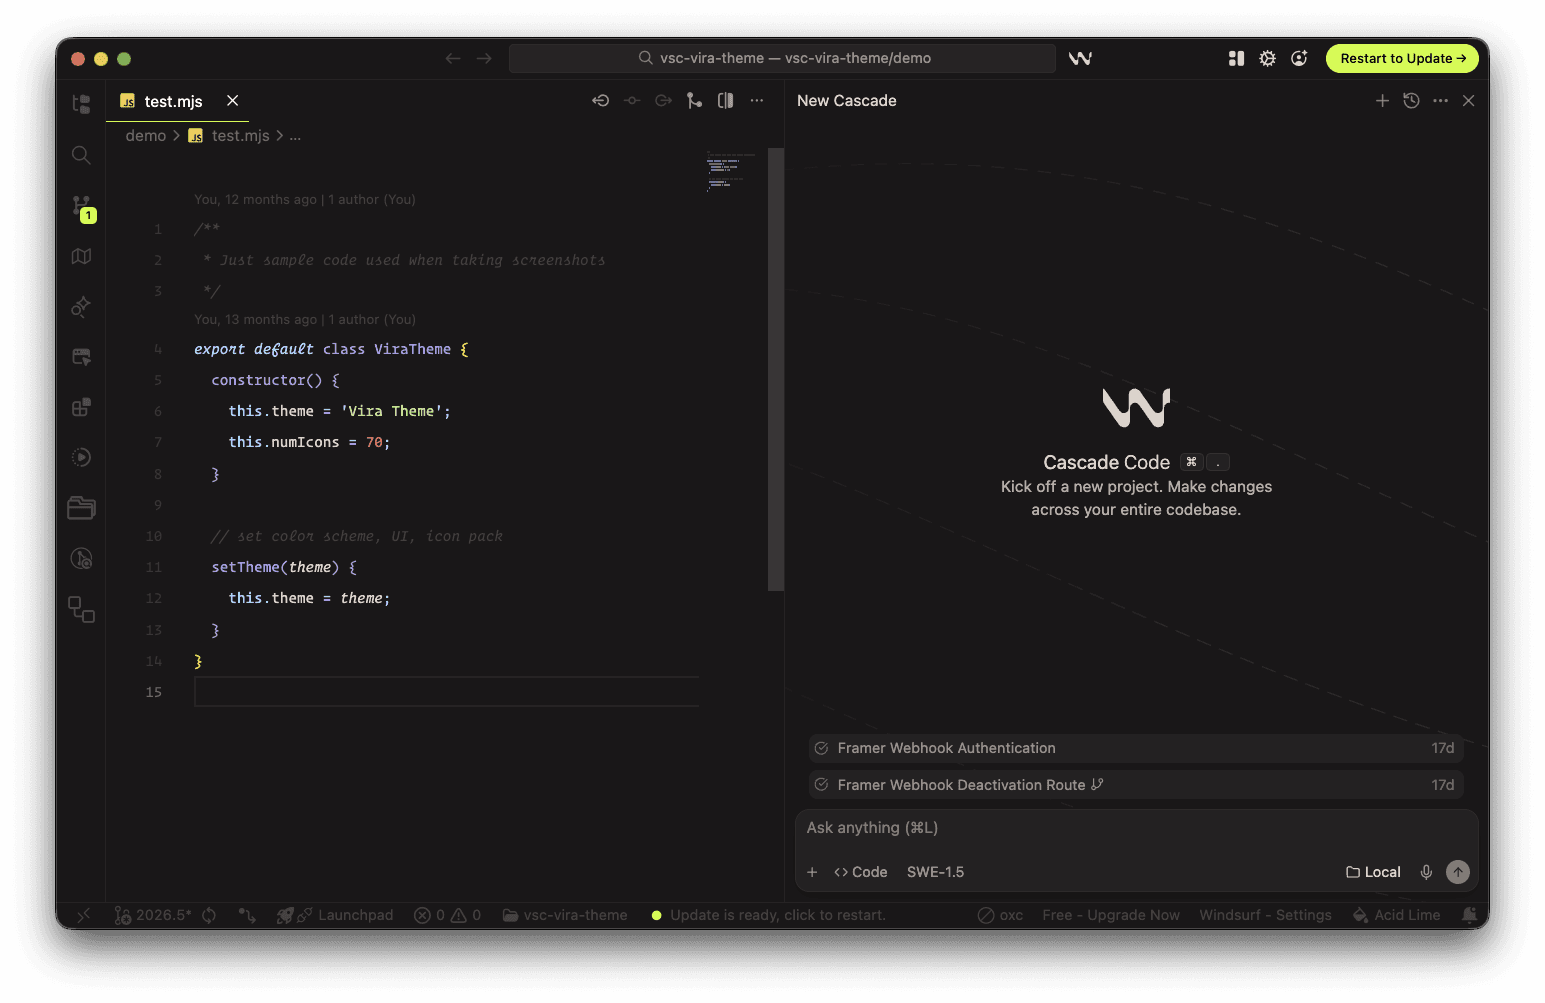Open the account profile icon in title bar
Screen dimensions: 1545x1003
pyautogui.click(x=1299, y=59)
